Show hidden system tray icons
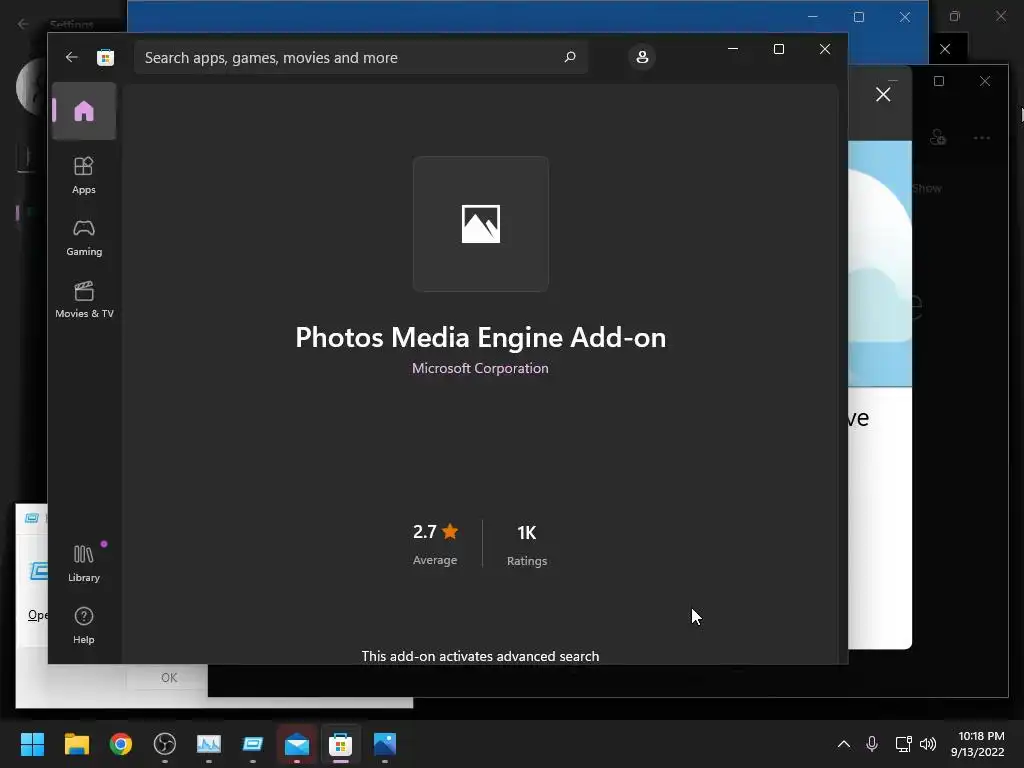 pos(844,744)
